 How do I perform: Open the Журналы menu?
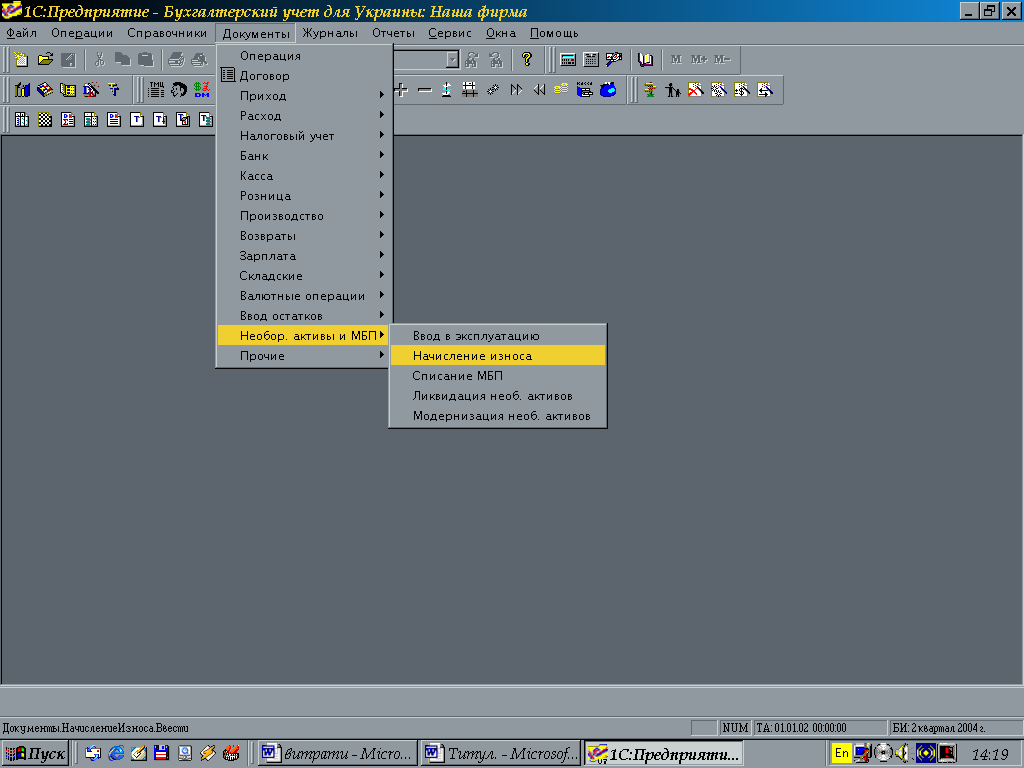(330, 33)
